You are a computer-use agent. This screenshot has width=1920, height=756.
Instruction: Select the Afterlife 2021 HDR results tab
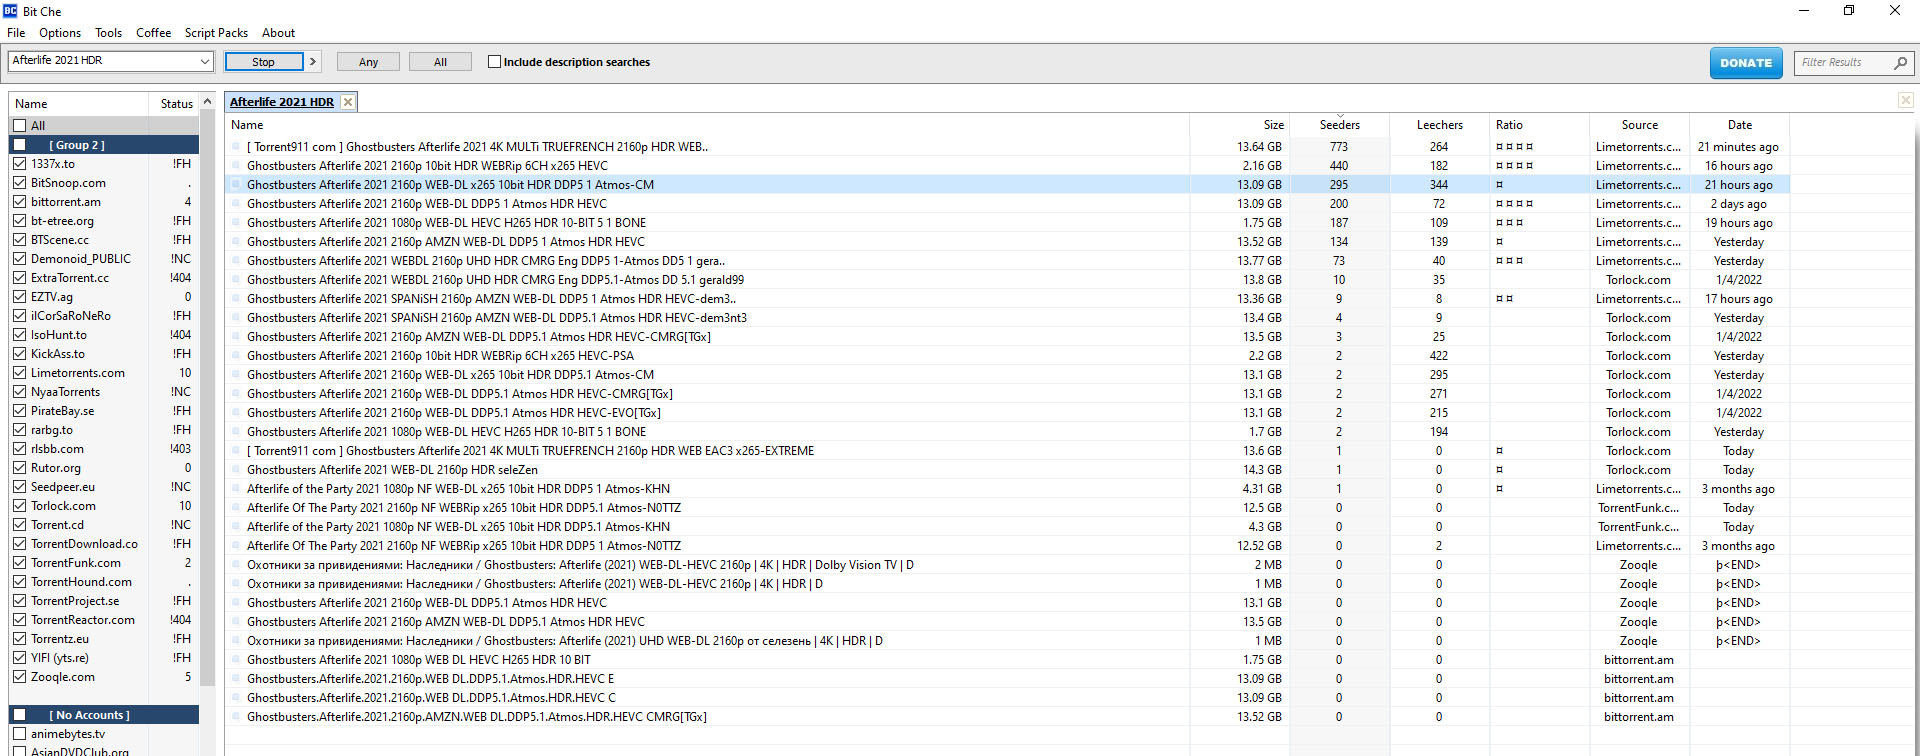pyautogui.click(x=282, y=102)
